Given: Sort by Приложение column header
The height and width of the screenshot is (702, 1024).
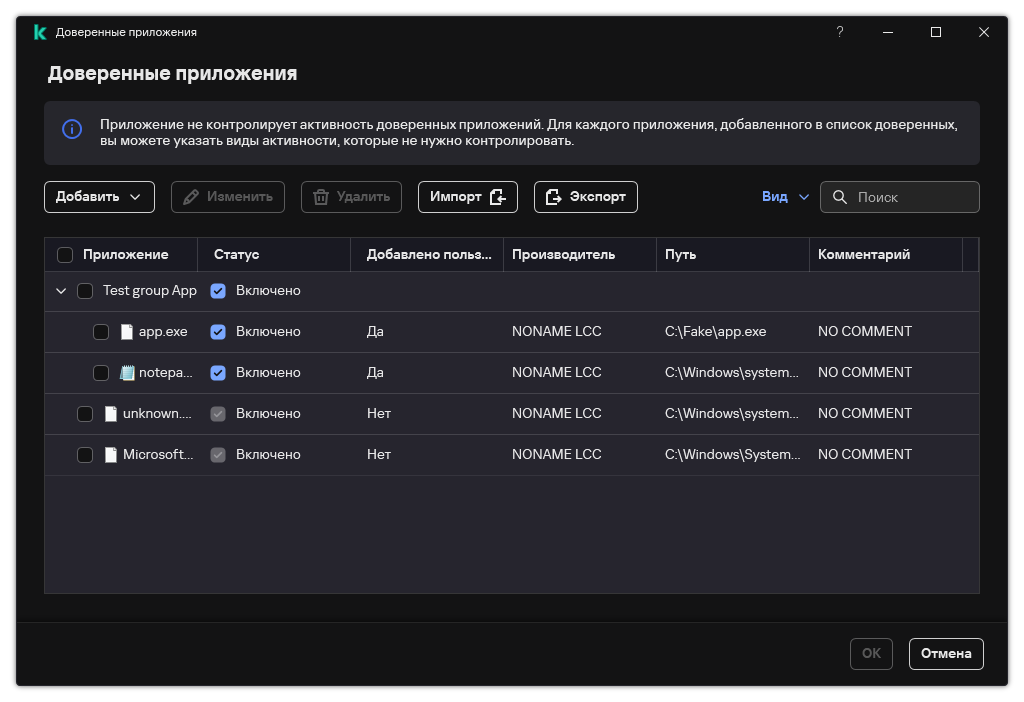Looking at the screenshot, I should pos(125,255).
